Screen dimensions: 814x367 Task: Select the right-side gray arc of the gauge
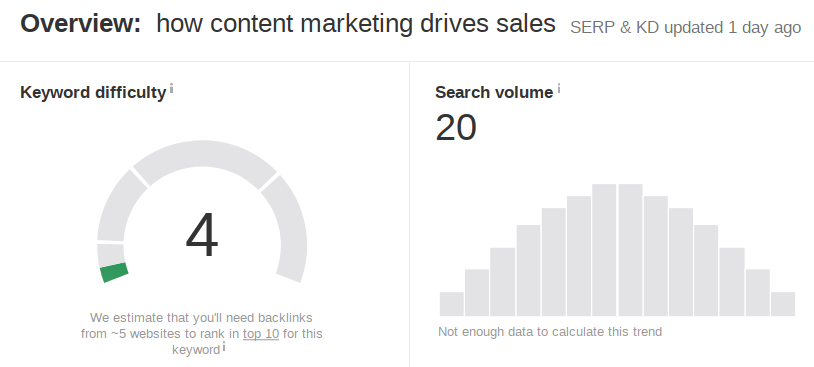[286, 228]
